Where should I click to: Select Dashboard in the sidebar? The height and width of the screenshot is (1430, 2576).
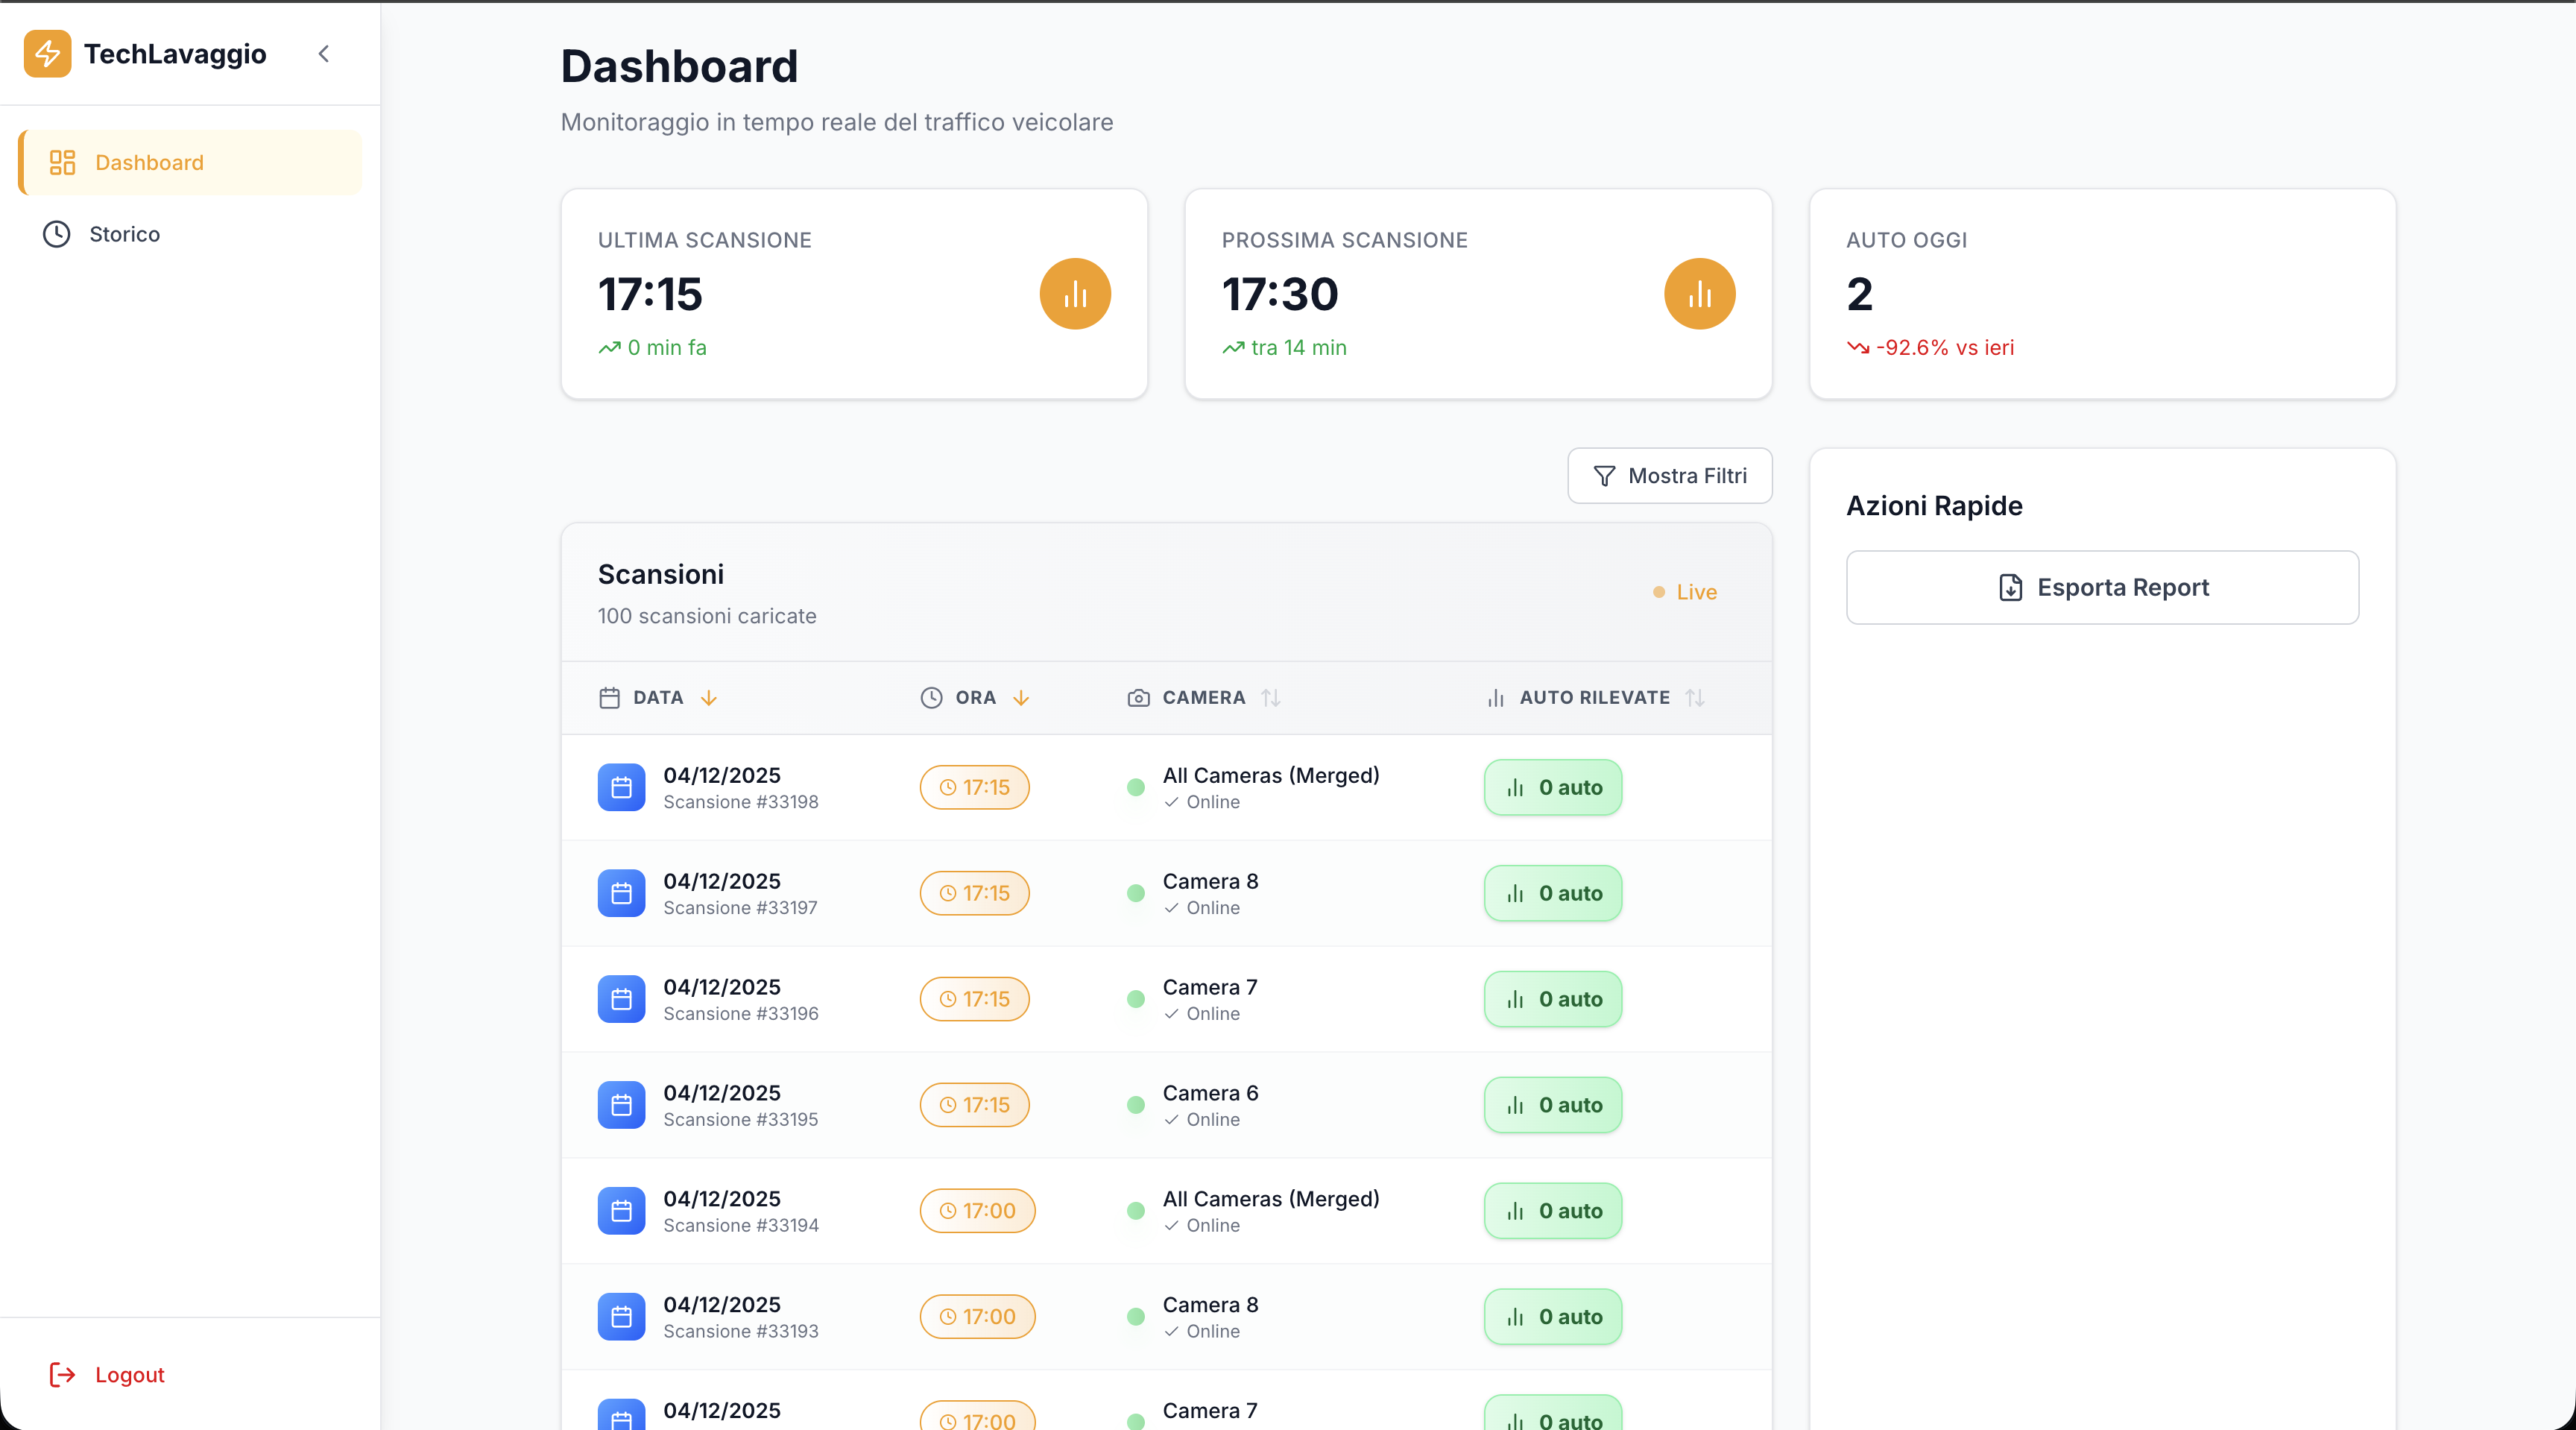(x=149, y=162)
